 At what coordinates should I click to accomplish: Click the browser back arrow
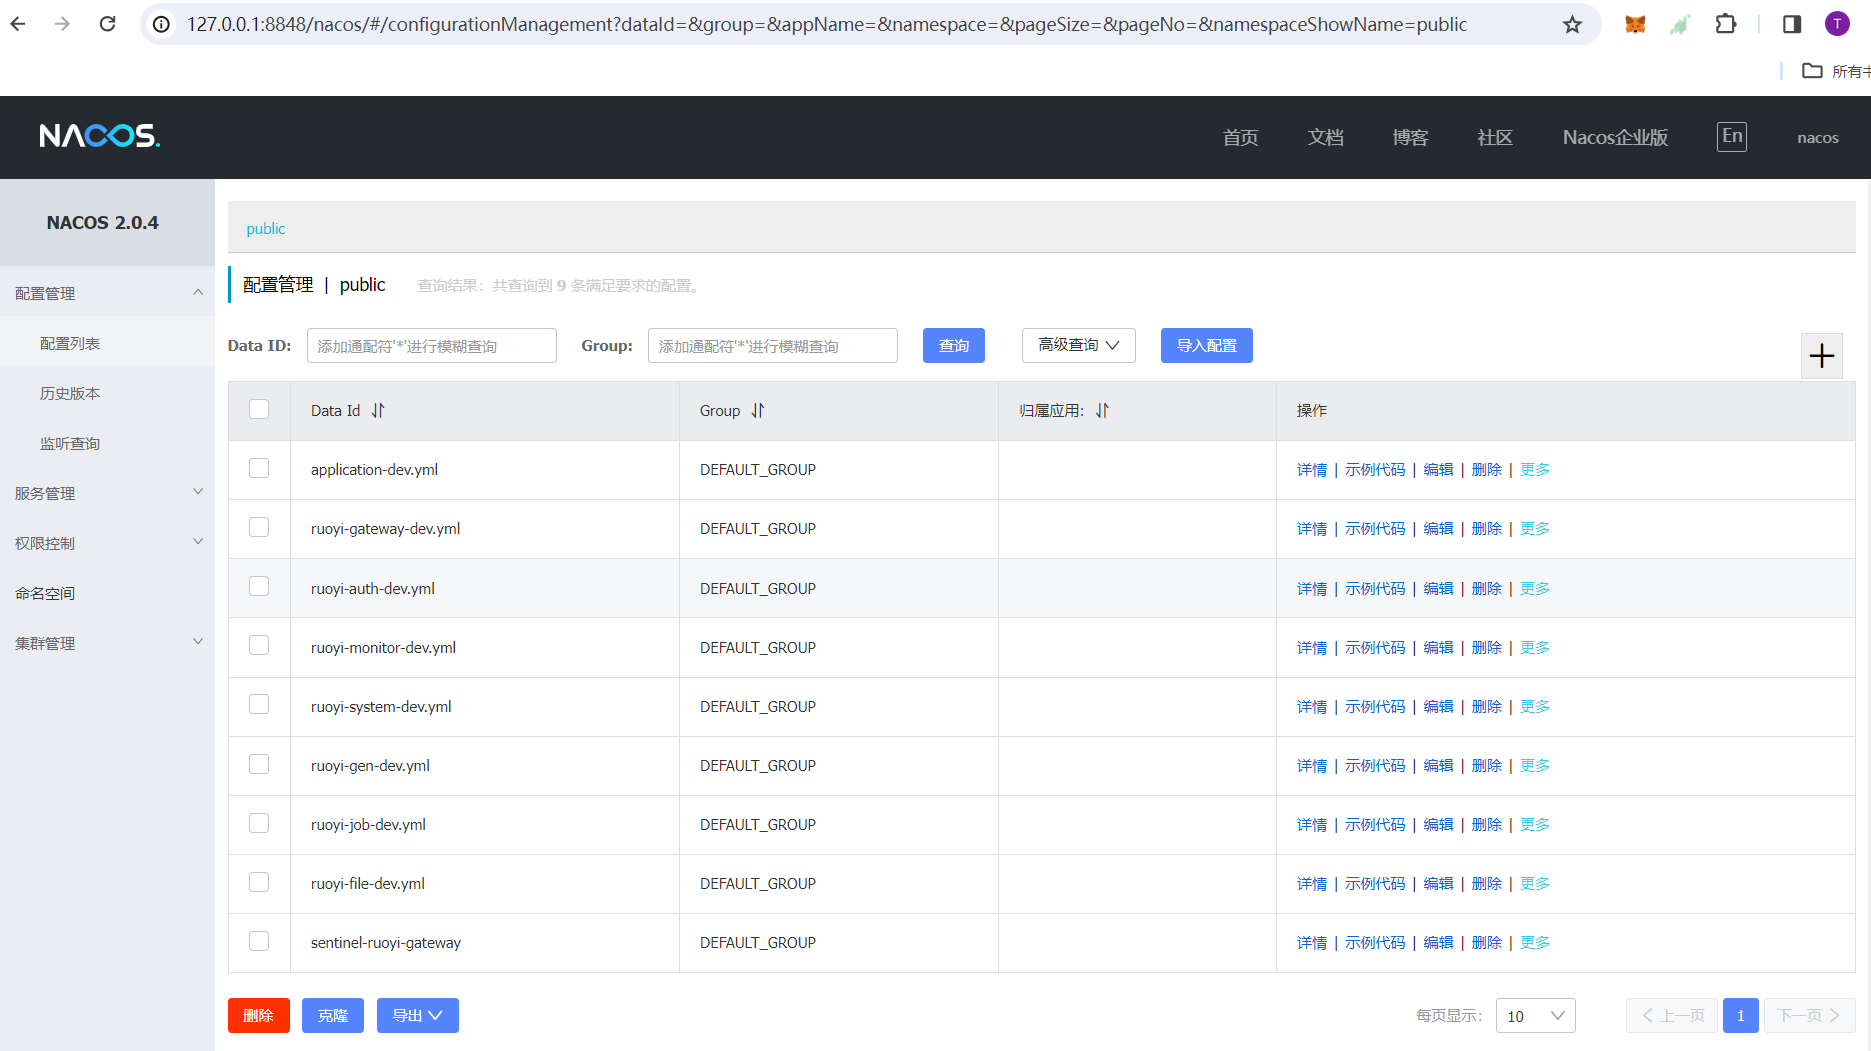point(18,24)
